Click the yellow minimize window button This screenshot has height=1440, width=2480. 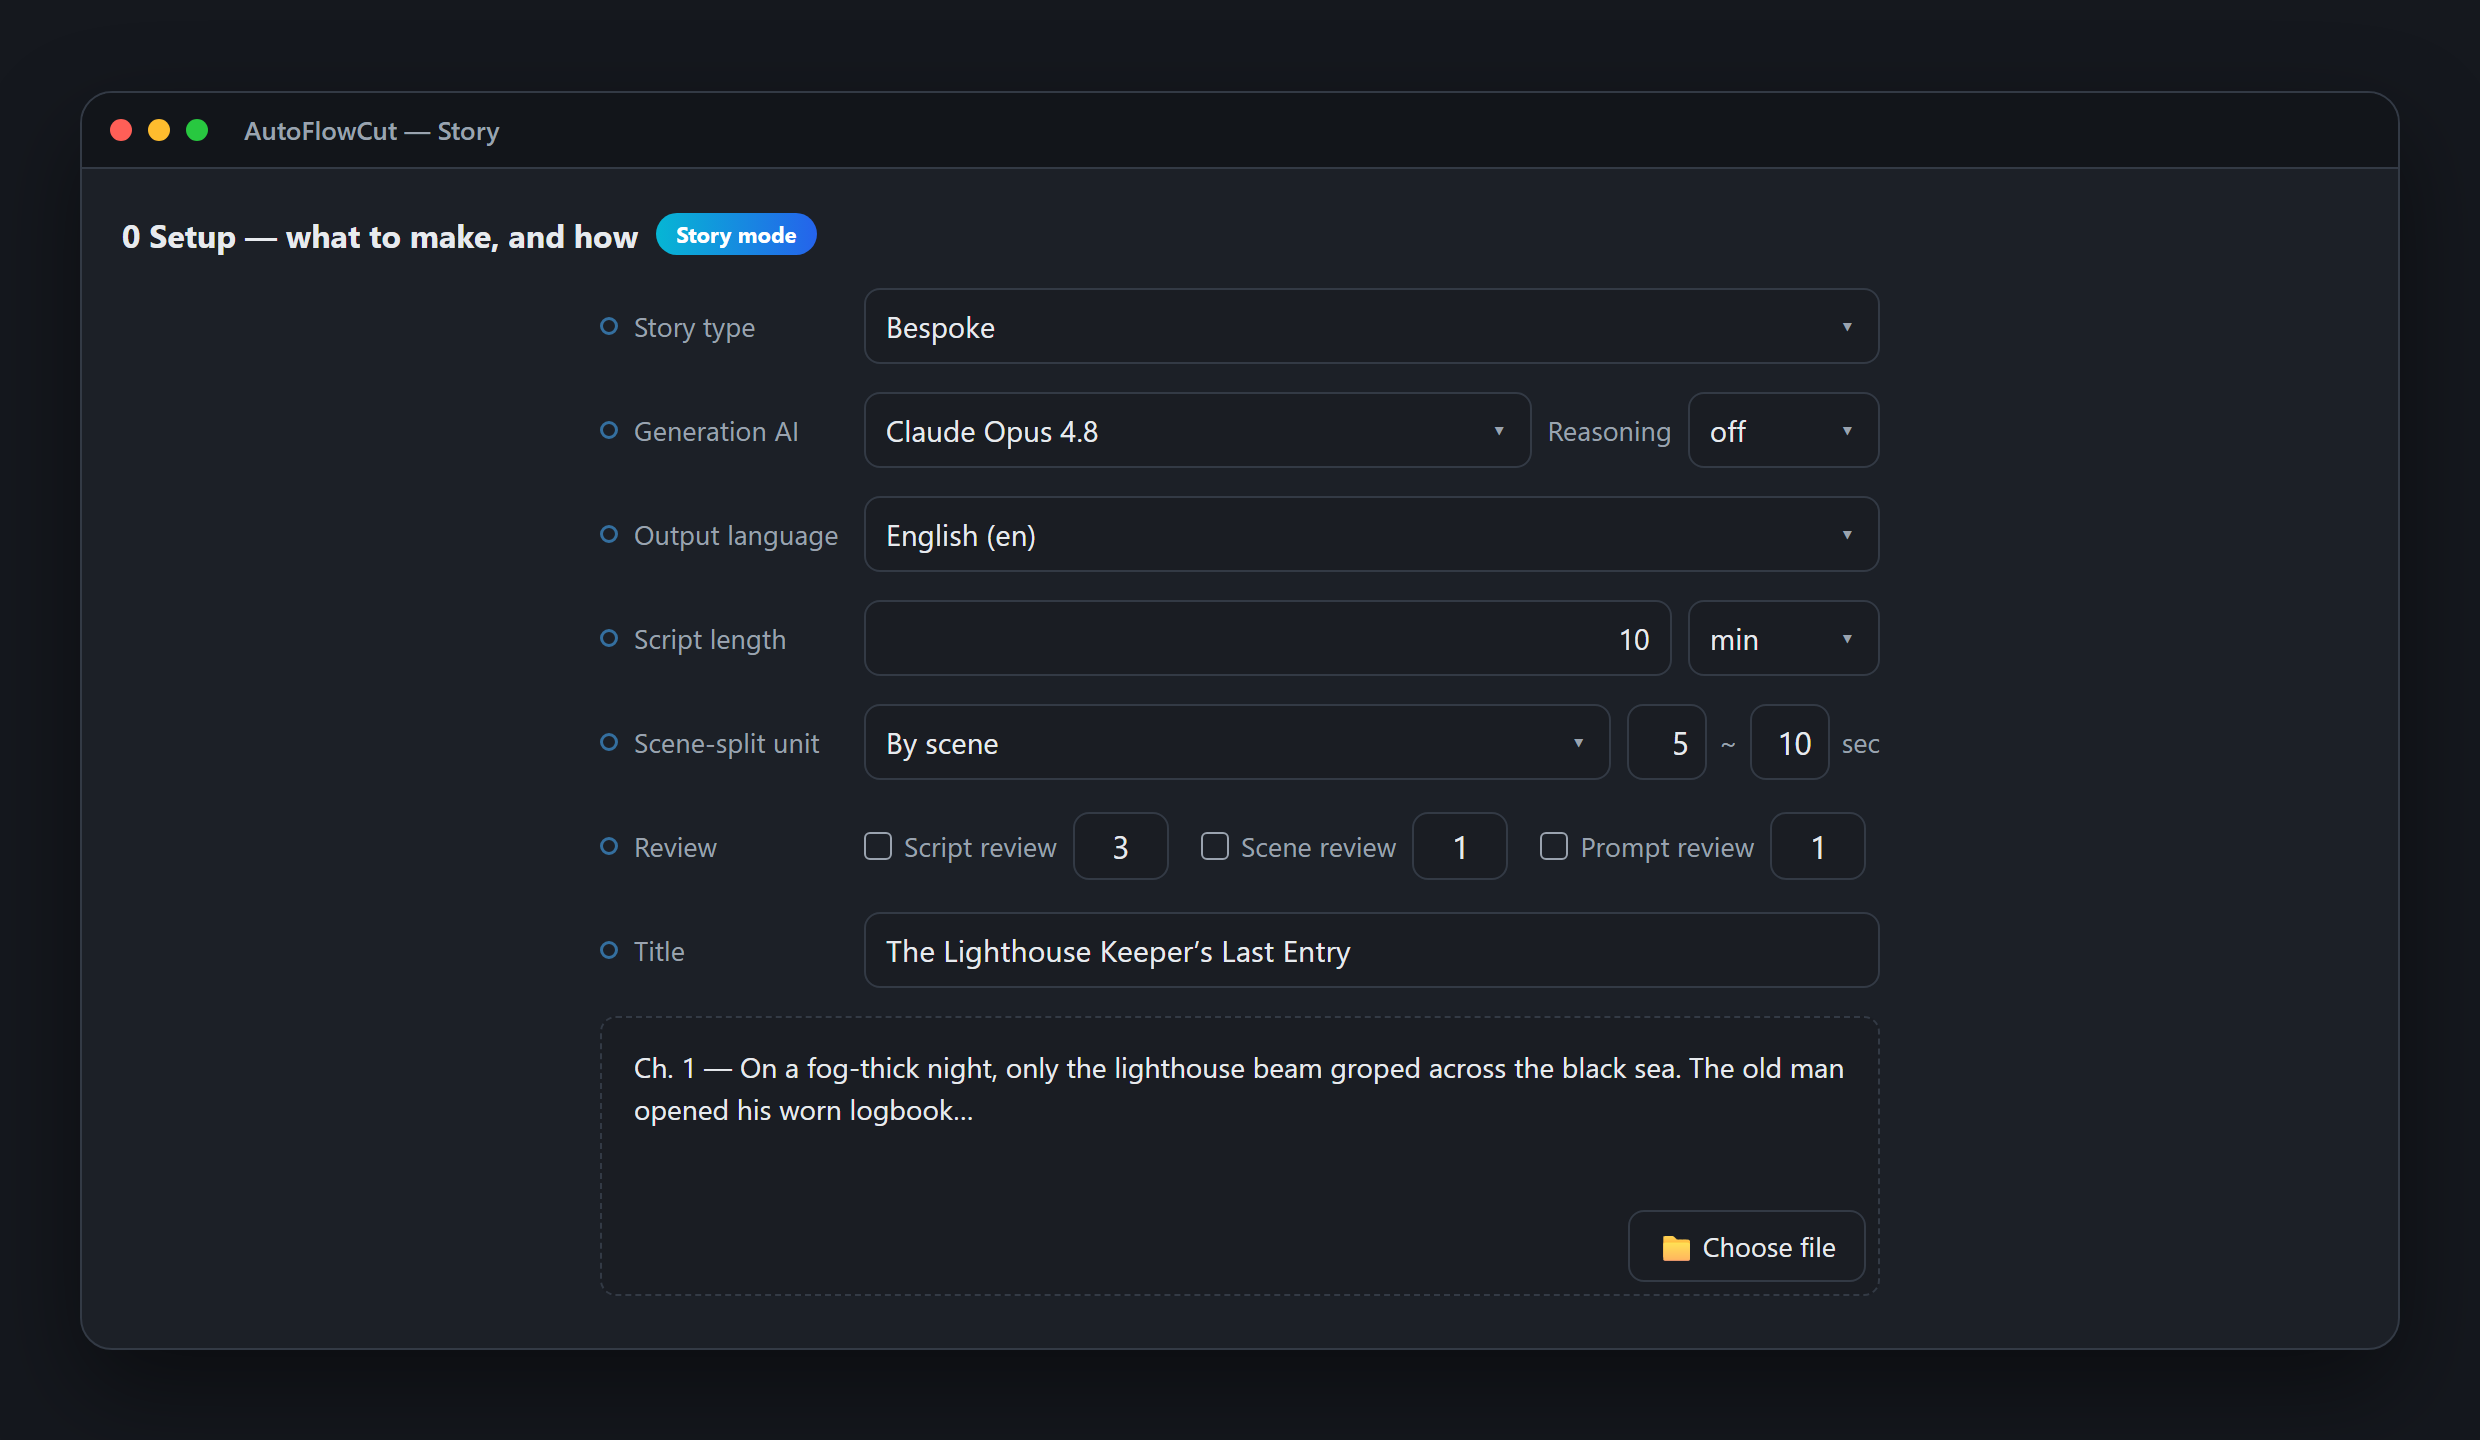click(x=159, y=130)
